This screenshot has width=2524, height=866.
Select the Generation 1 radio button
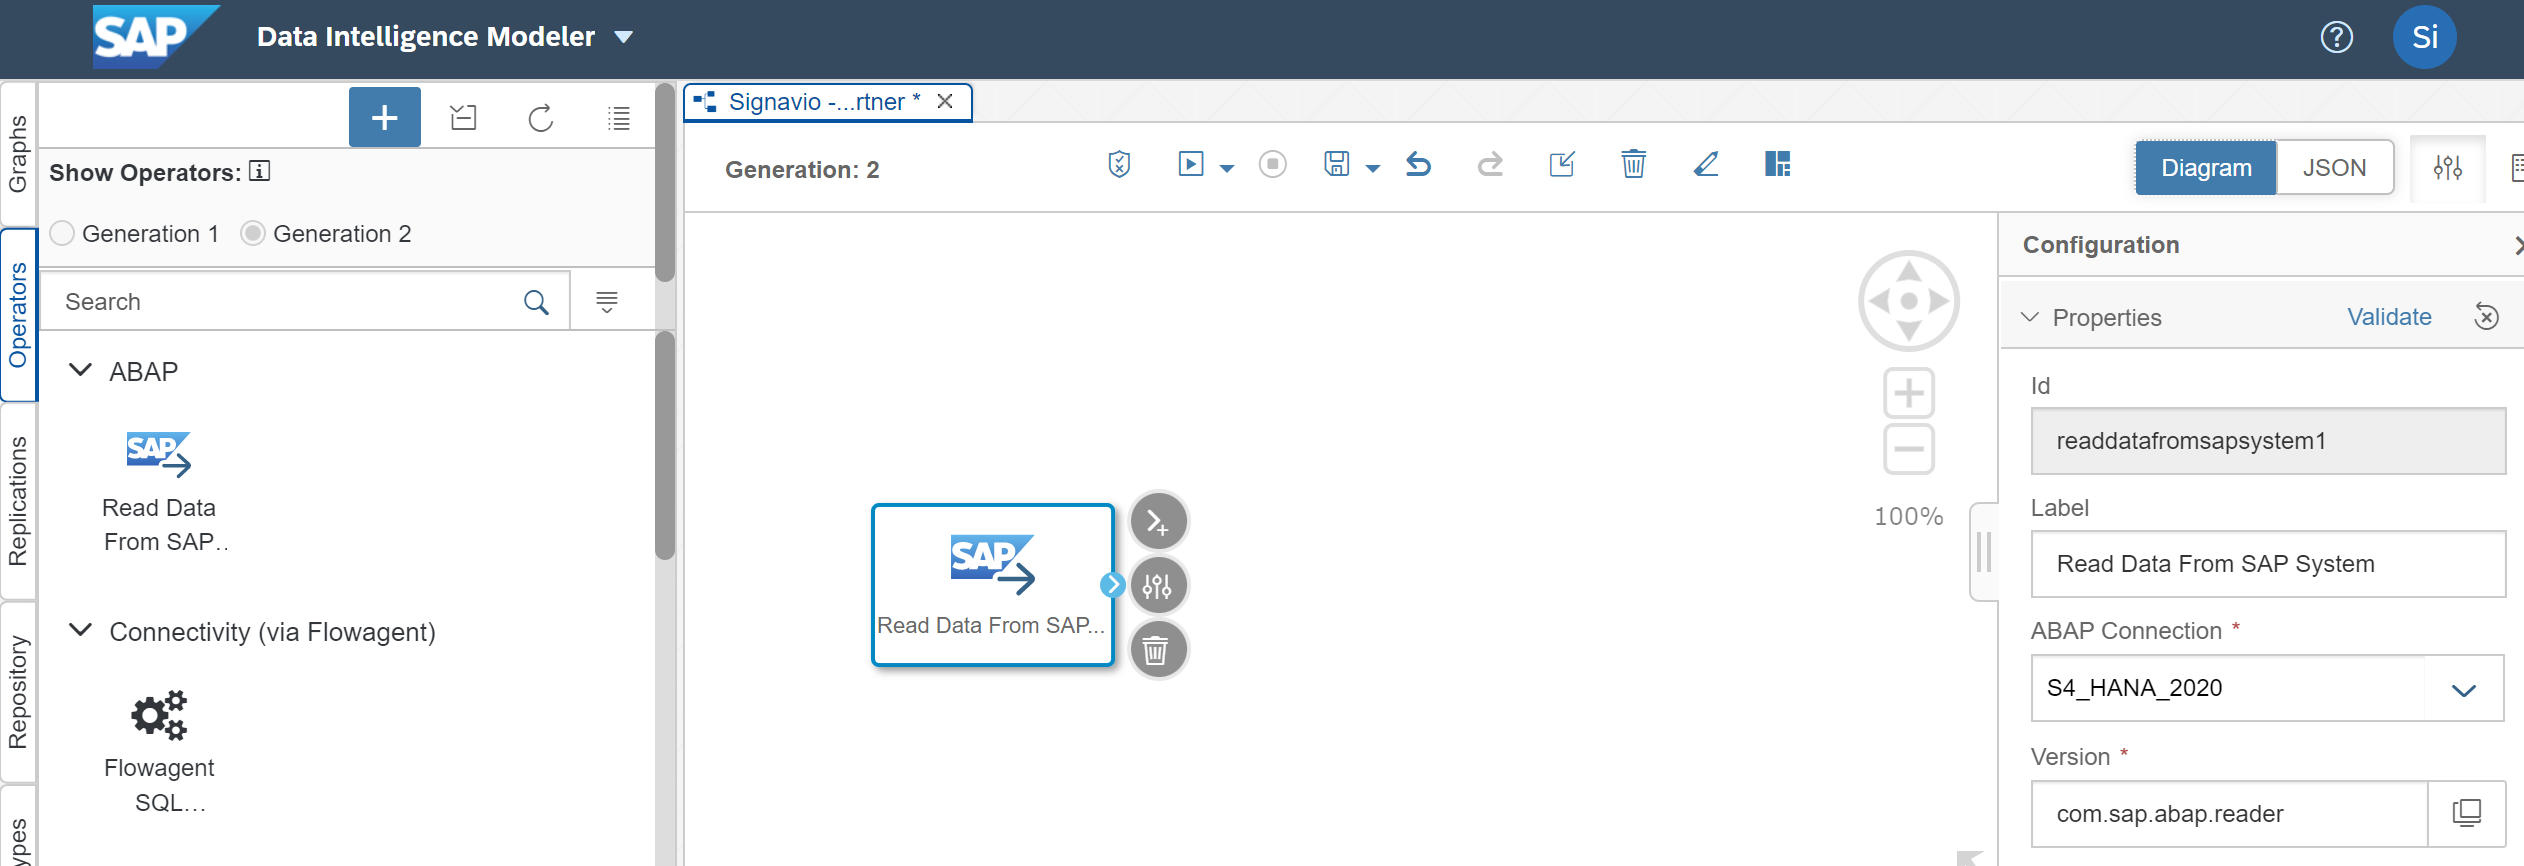[x=63, y=234]
